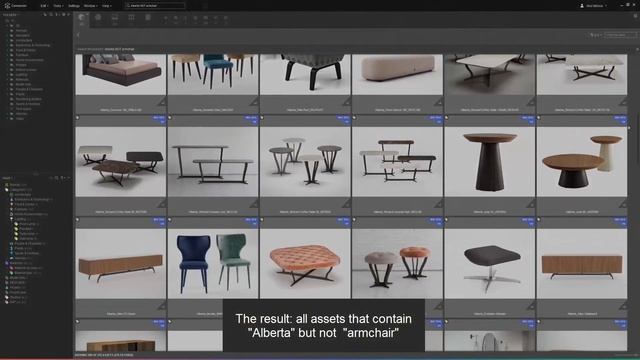Select the blue and green chairs thumbnail
The height and width of the screenshot is (360, 640).
213,263
